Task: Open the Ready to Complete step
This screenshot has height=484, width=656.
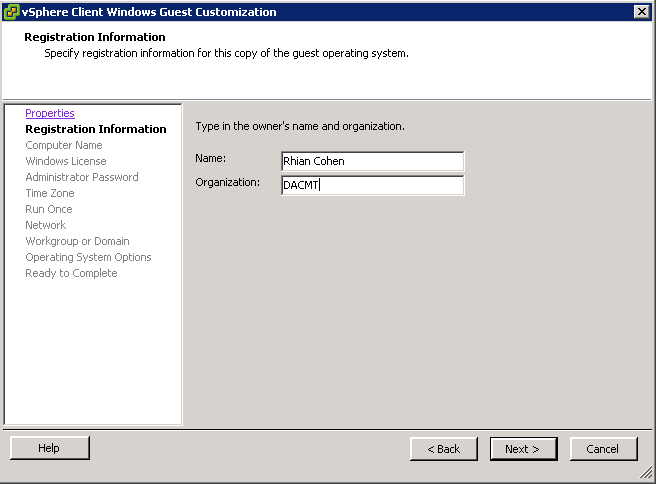Action: (71, 273)
